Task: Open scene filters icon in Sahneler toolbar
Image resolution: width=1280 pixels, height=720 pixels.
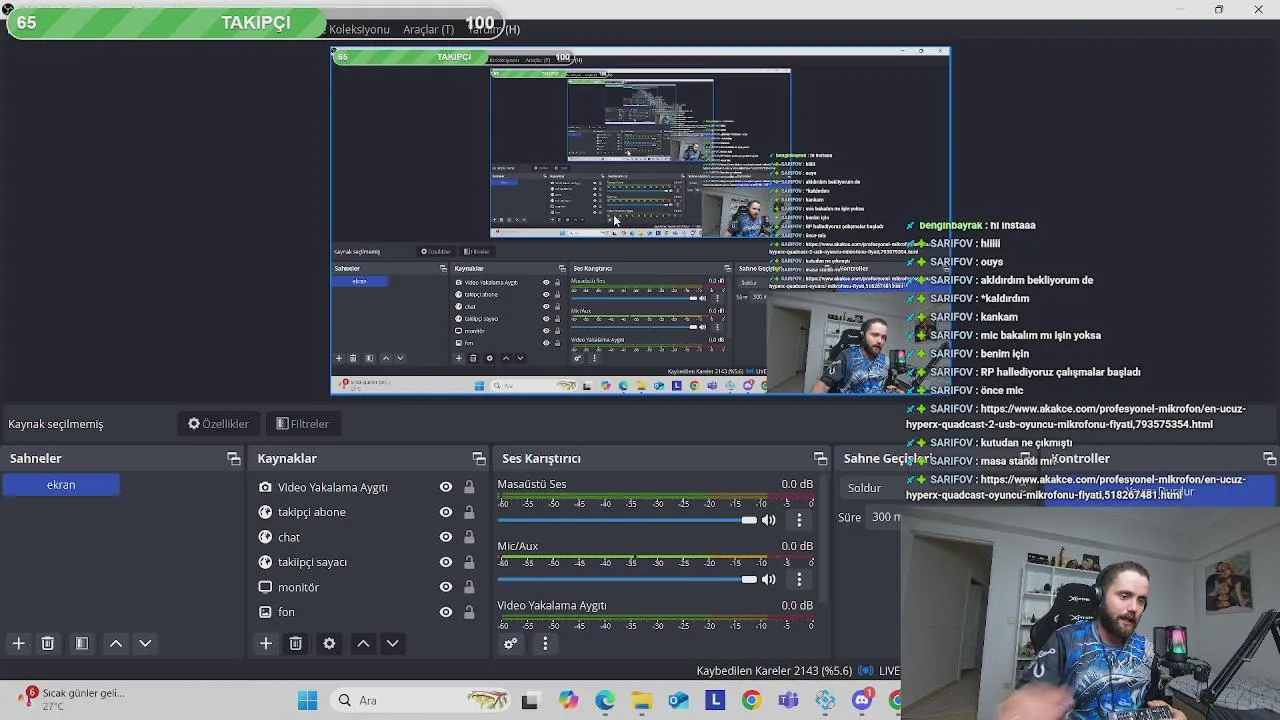Action: tap(82, 644)
